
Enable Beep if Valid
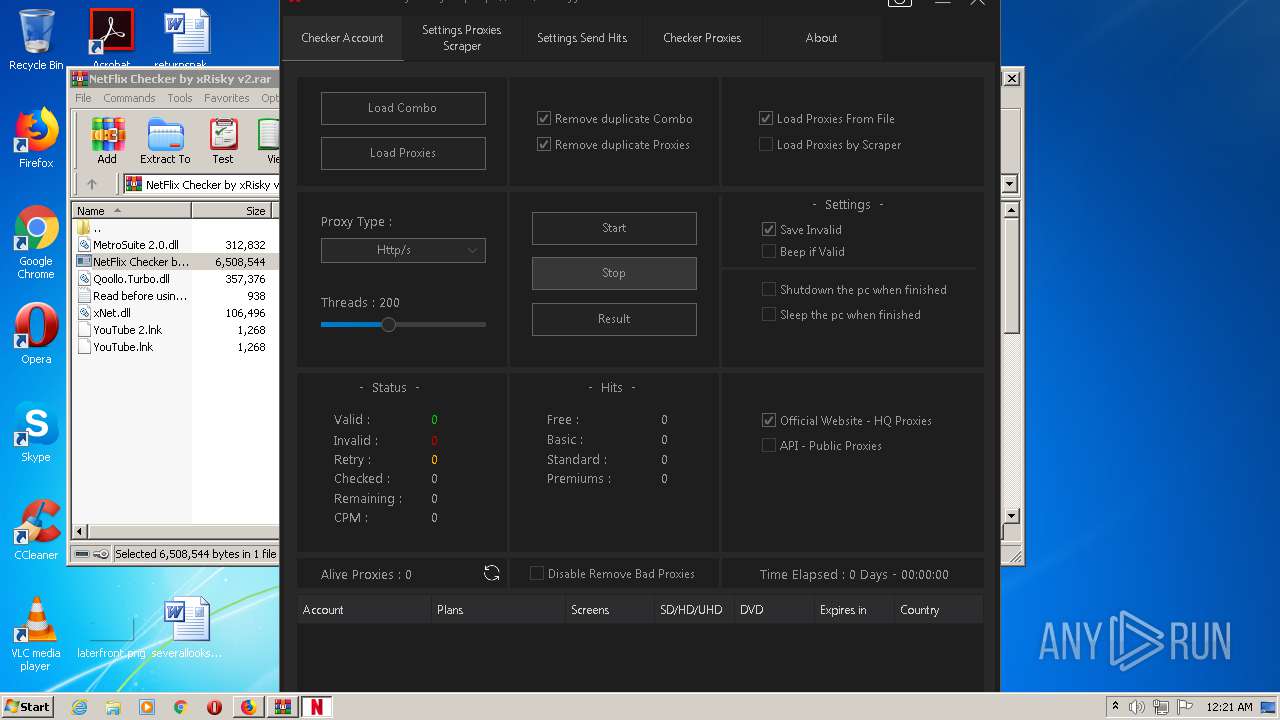coord(769,251)
